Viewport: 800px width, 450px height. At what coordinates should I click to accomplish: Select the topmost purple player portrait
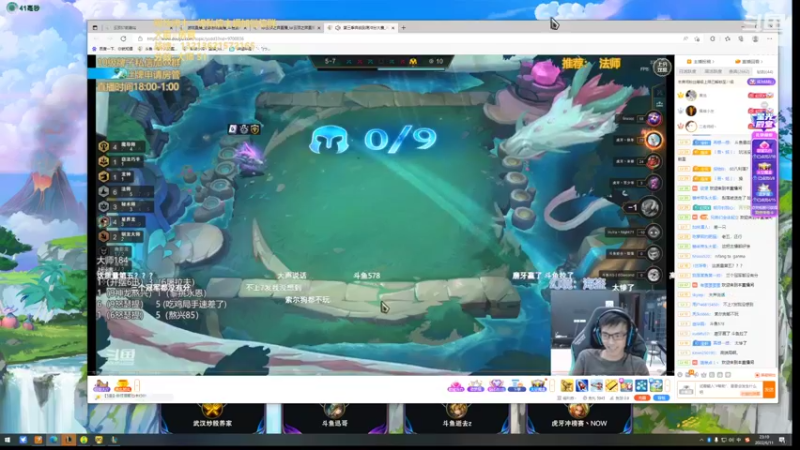(654, 119)
